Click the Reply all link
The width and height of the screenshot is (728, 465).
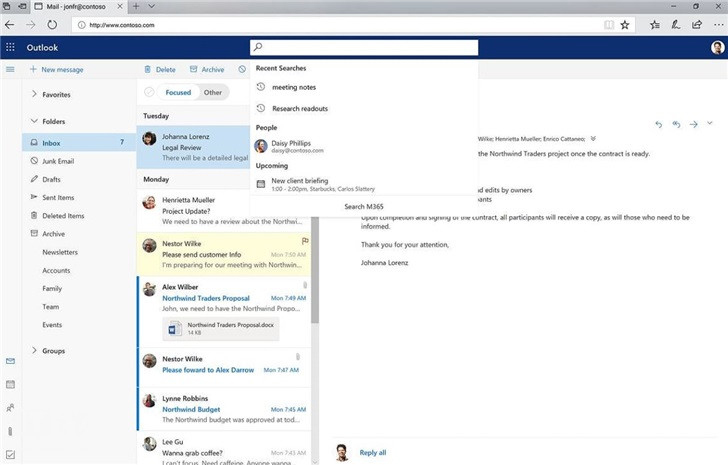click(x=373, y=453)
